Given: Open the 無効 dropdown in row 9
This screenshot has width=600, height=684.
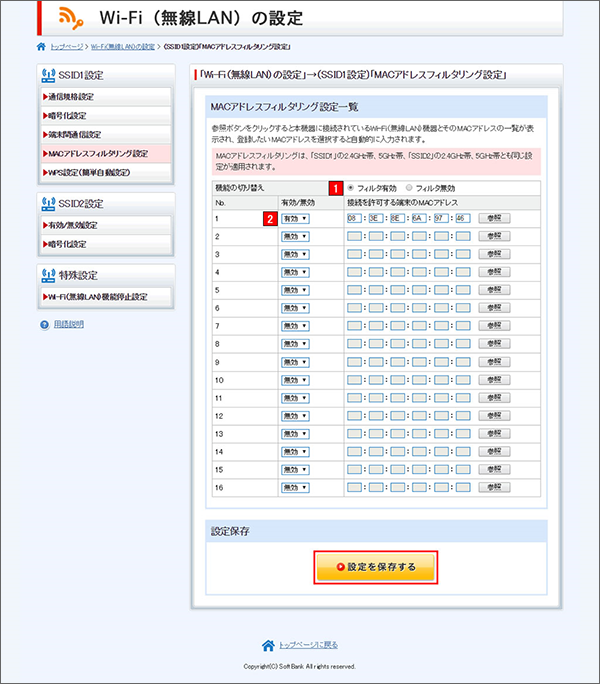Looking at the screenshot, I should point(295,362).
